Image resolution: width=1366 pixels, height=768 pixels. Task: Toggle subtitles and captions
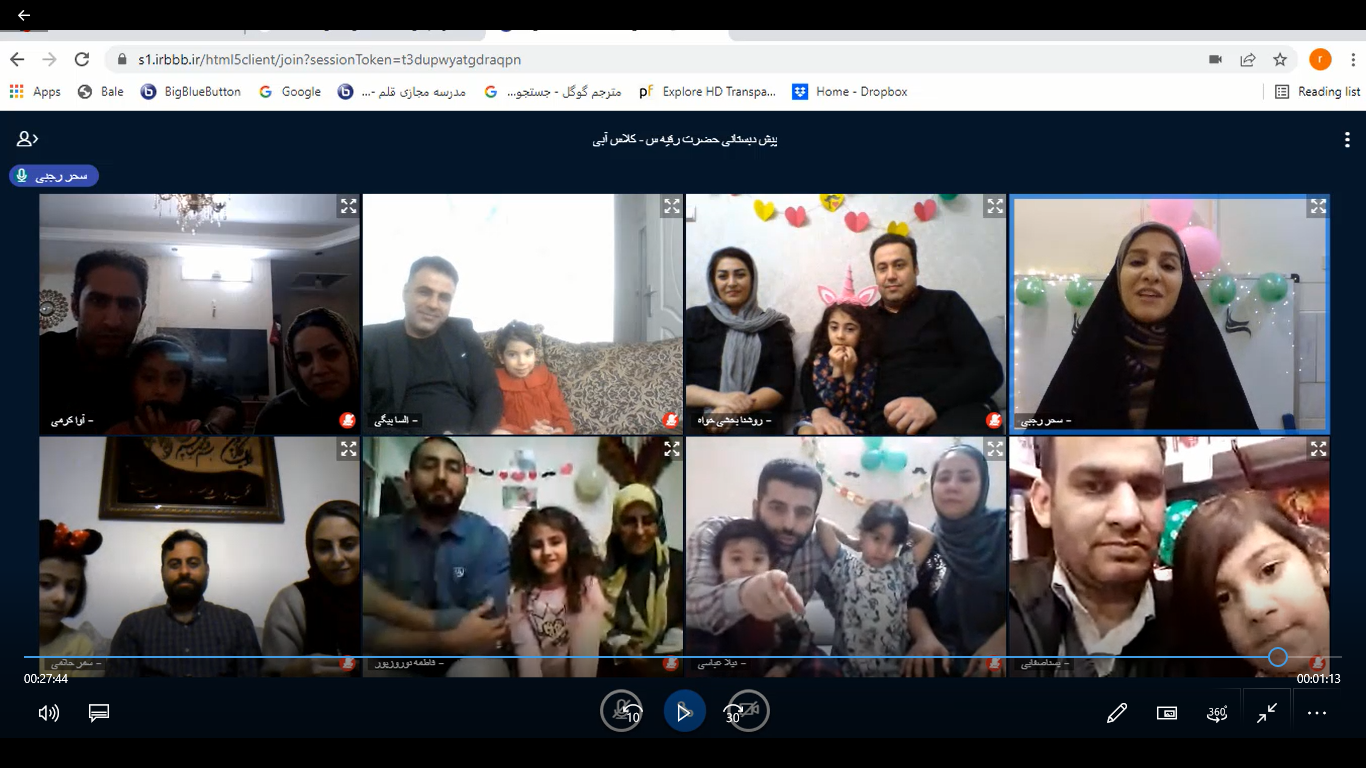98,713
